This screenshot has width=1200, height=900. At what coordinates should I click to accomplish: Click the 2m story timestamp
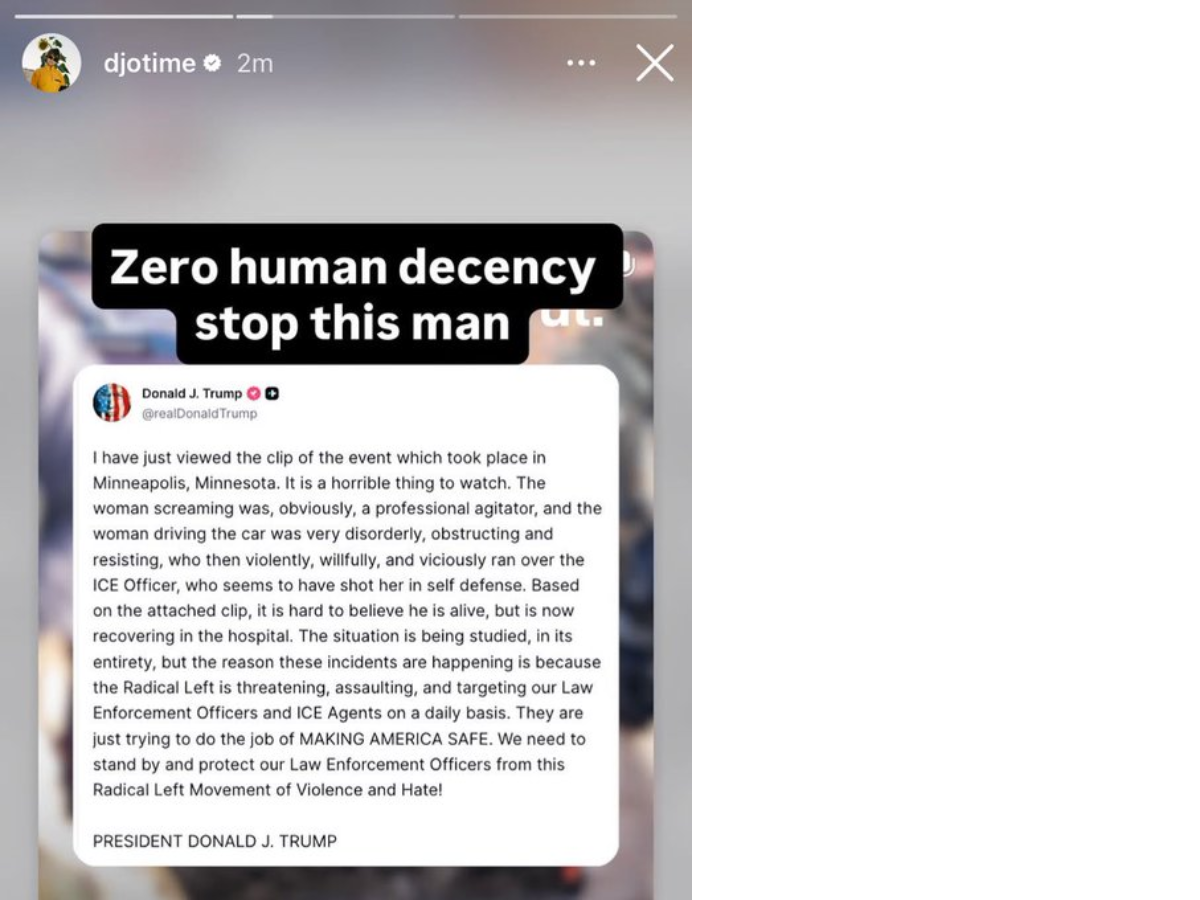(255, 63)
